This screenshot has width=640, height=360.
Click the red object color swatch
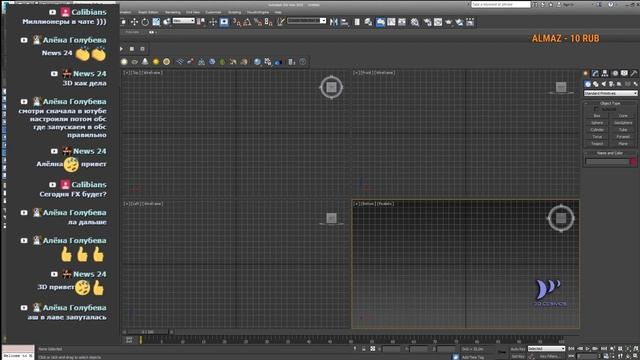(x=633, y=162)
